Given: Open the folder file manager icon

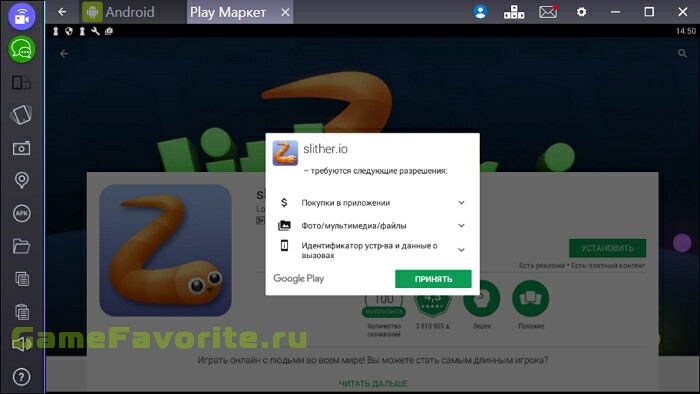Looking at the screenshot, I should (x=21, y=246).
